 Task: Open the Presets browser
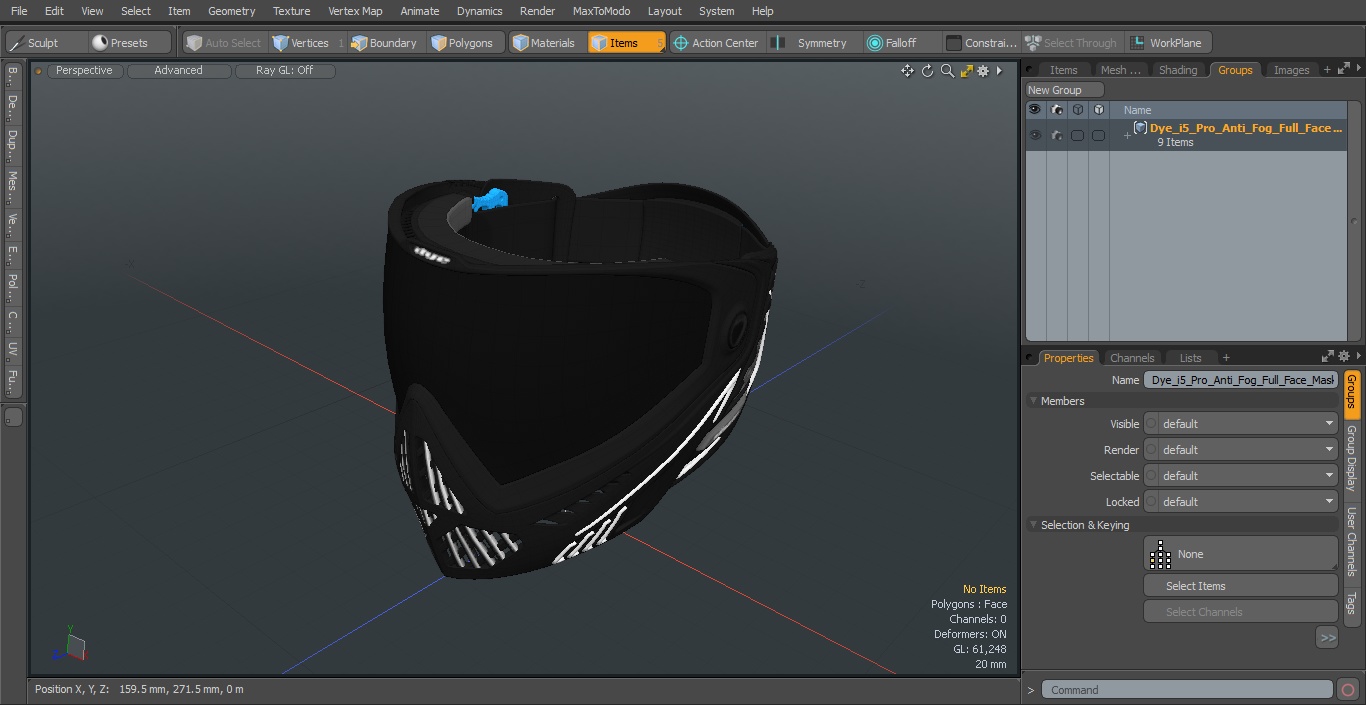tap(128, 43)
